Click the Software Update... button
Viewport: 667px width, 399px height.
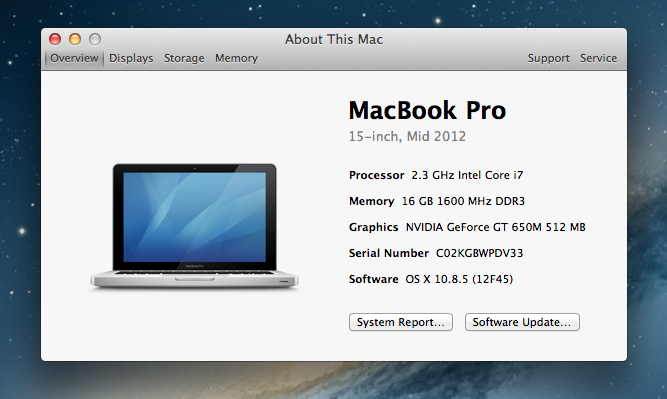point(522,322)
